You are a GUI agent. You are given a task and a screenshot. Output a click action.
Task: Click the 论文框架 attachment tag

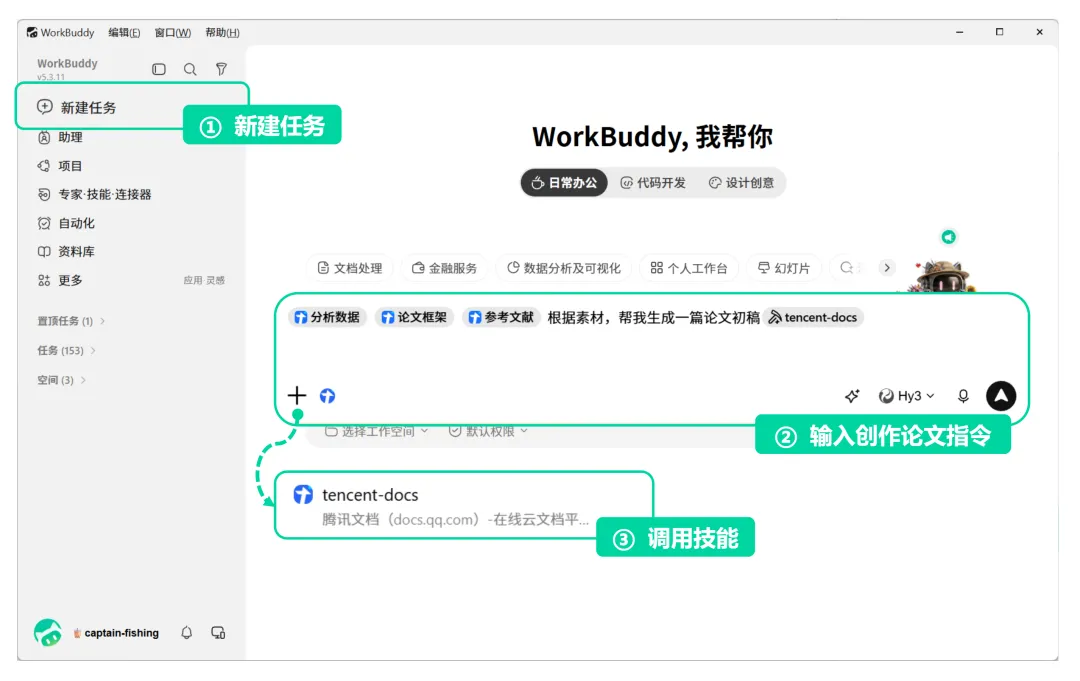[x=414, y=317]
